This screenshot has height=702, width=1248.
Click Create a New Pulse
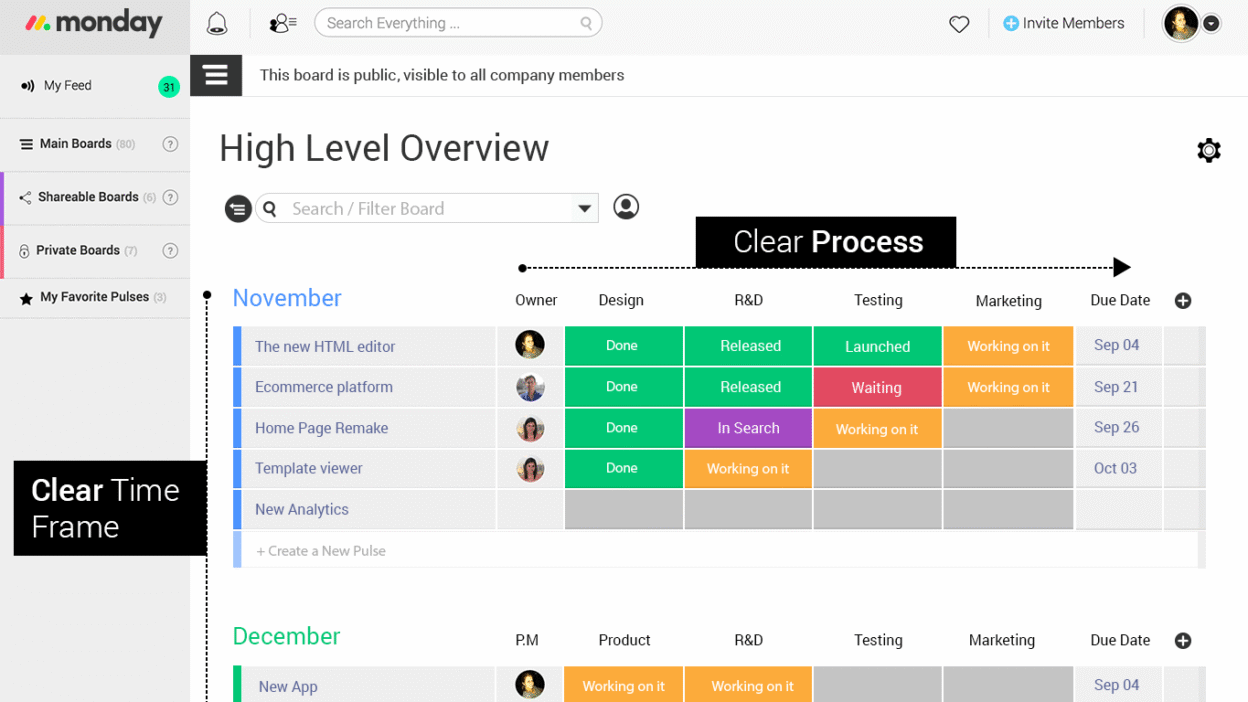click(x=321, y=551)
